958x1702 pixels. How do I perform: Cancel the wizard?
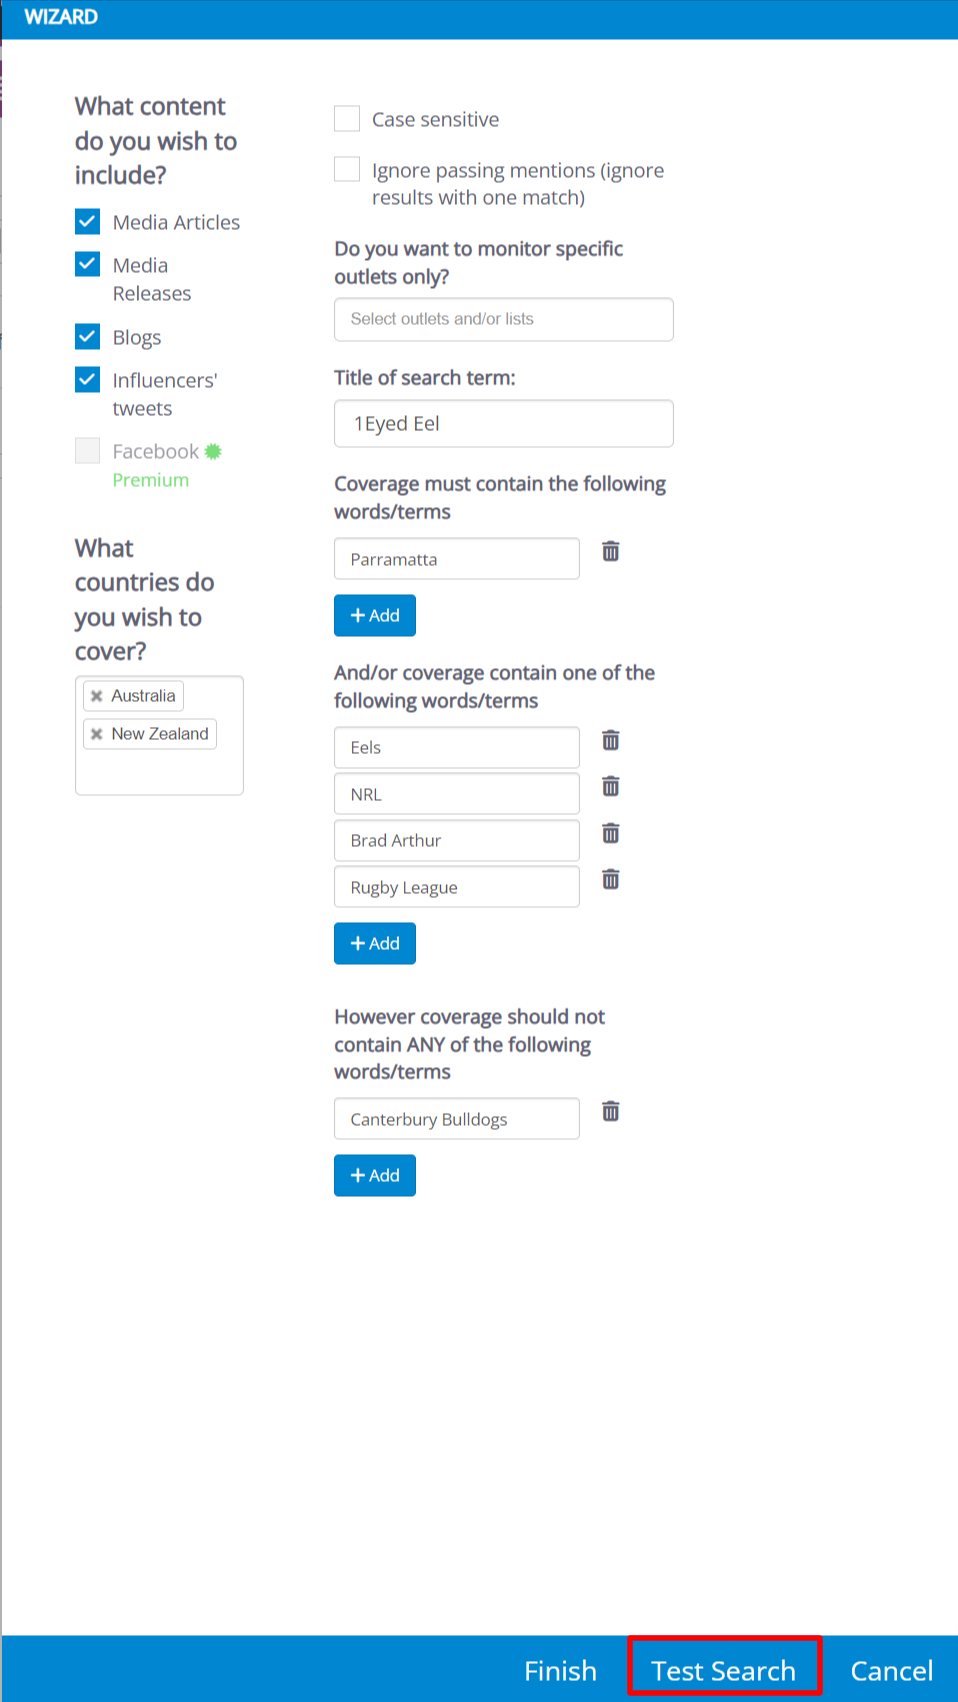point(891,1670)
